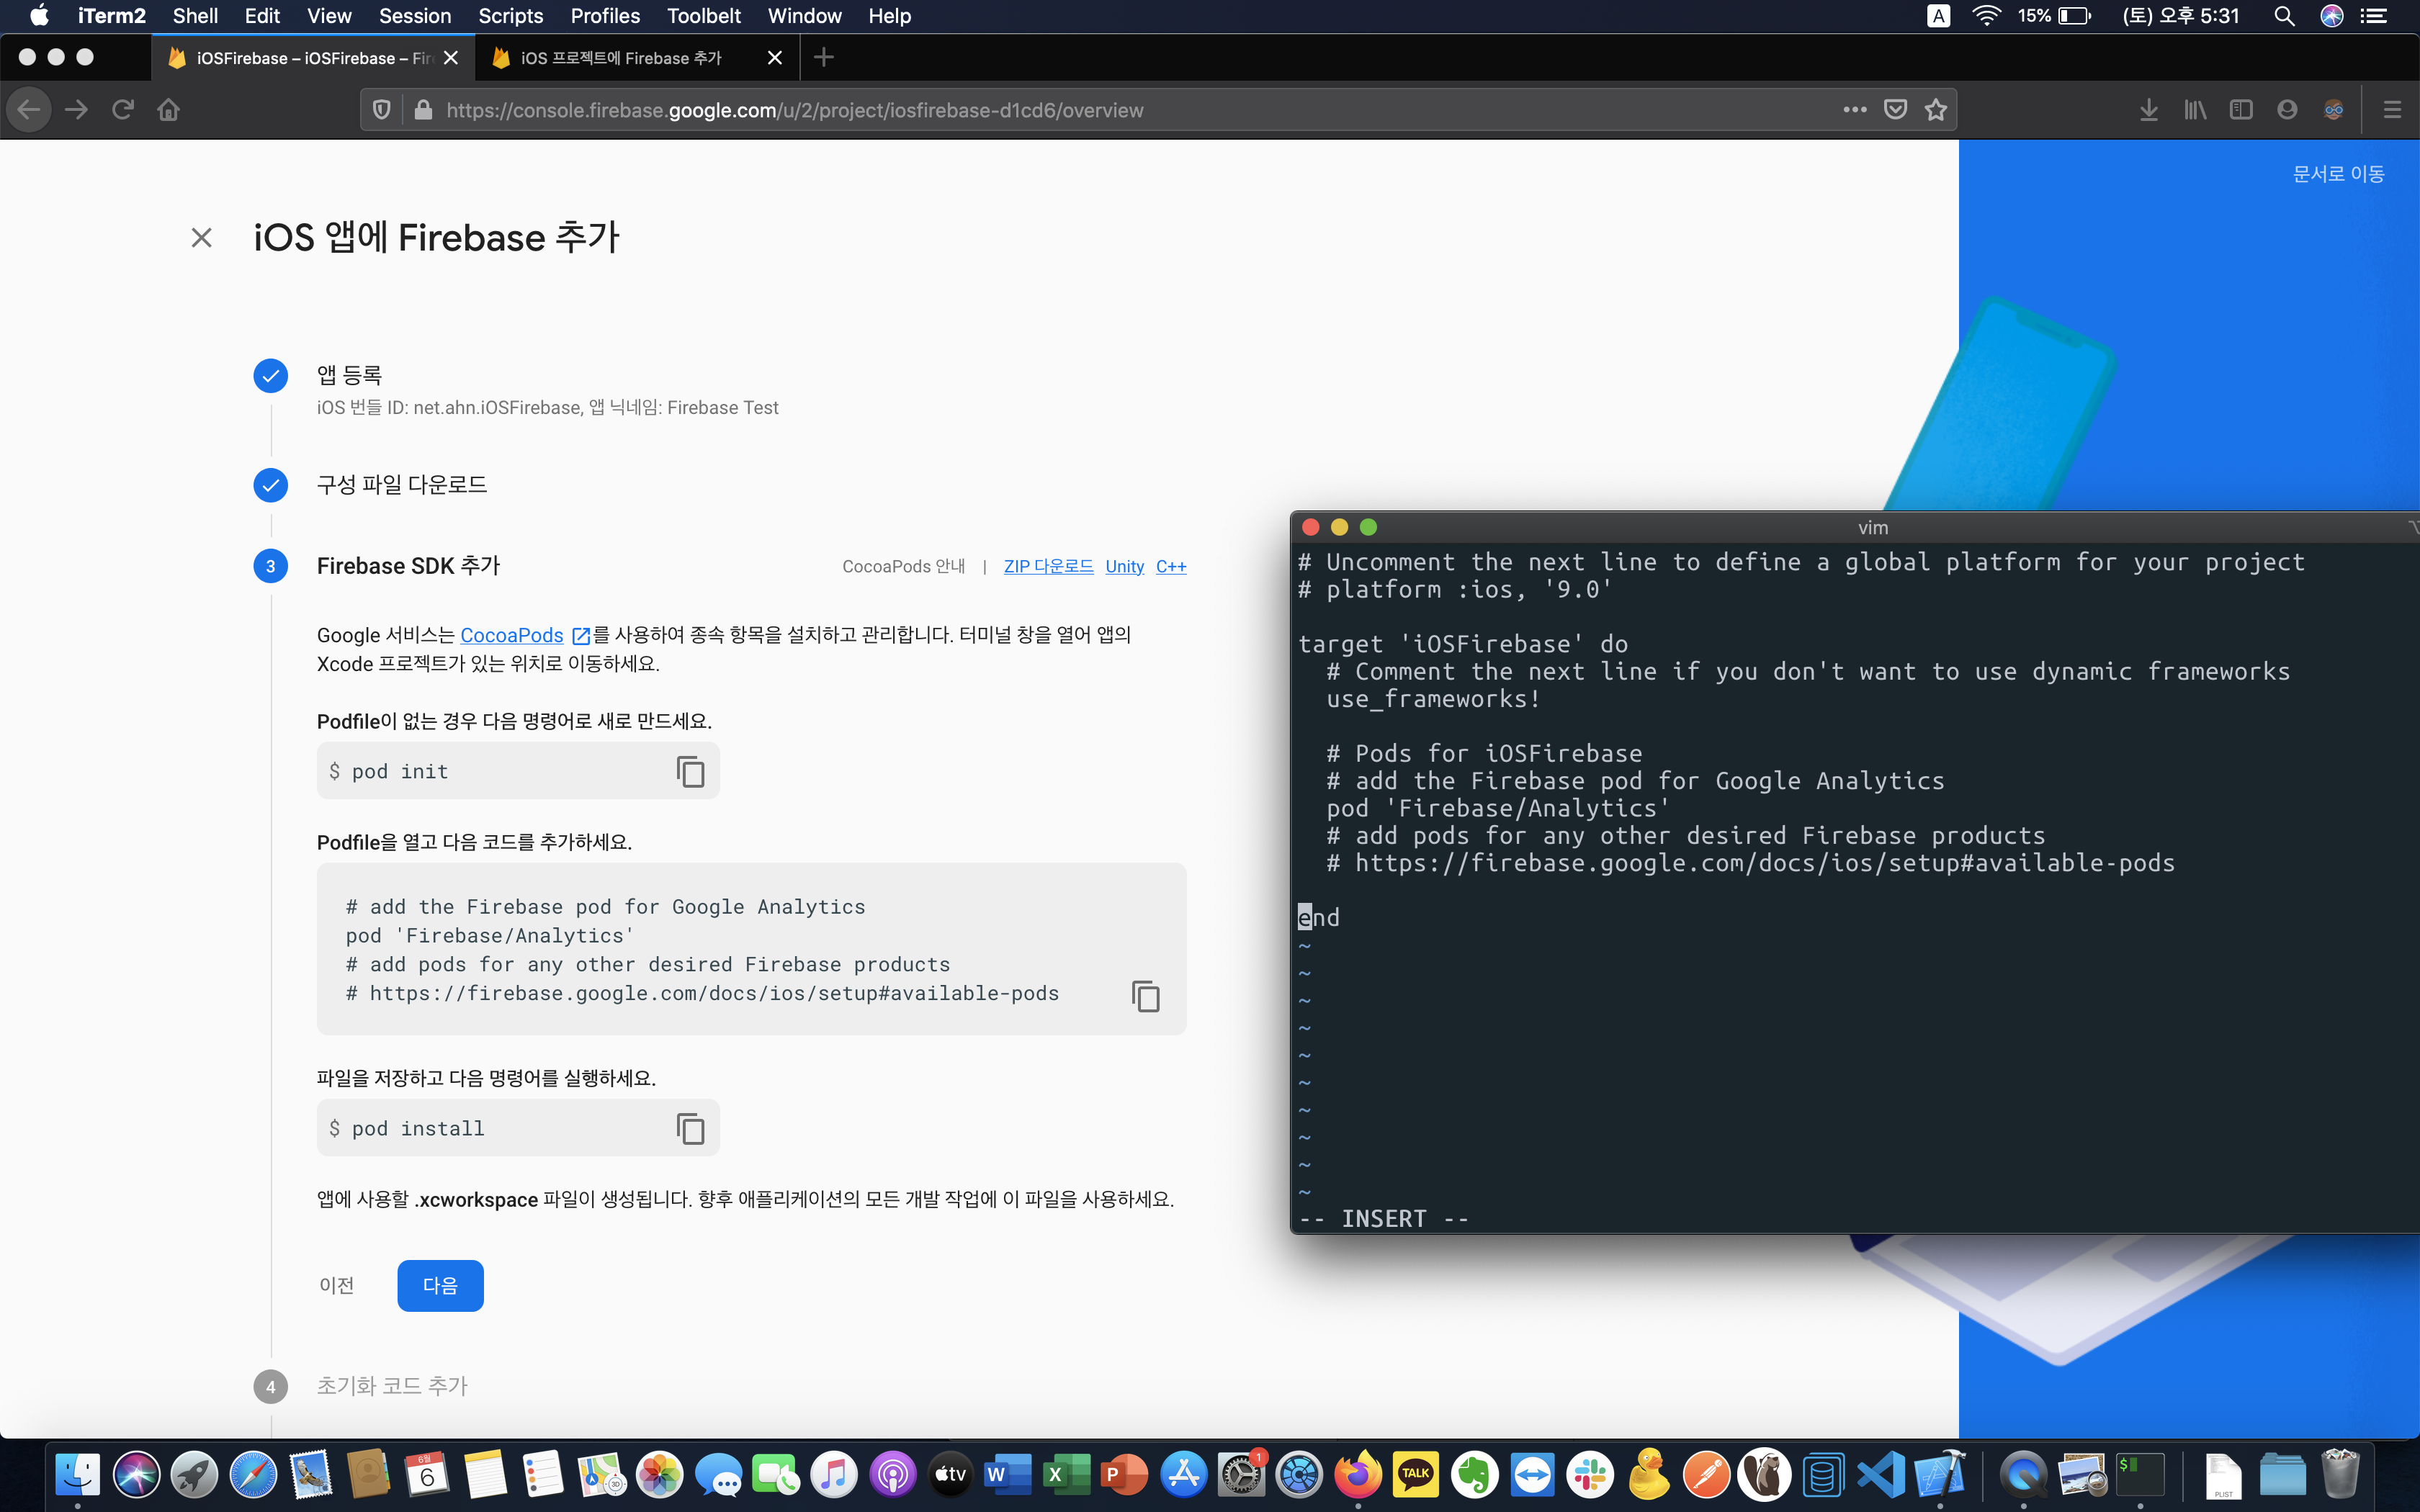Viewport: 2420px width, 1512px height.
Task: Open the Firefox downloads icon
Action: [x=2148, y=110]
